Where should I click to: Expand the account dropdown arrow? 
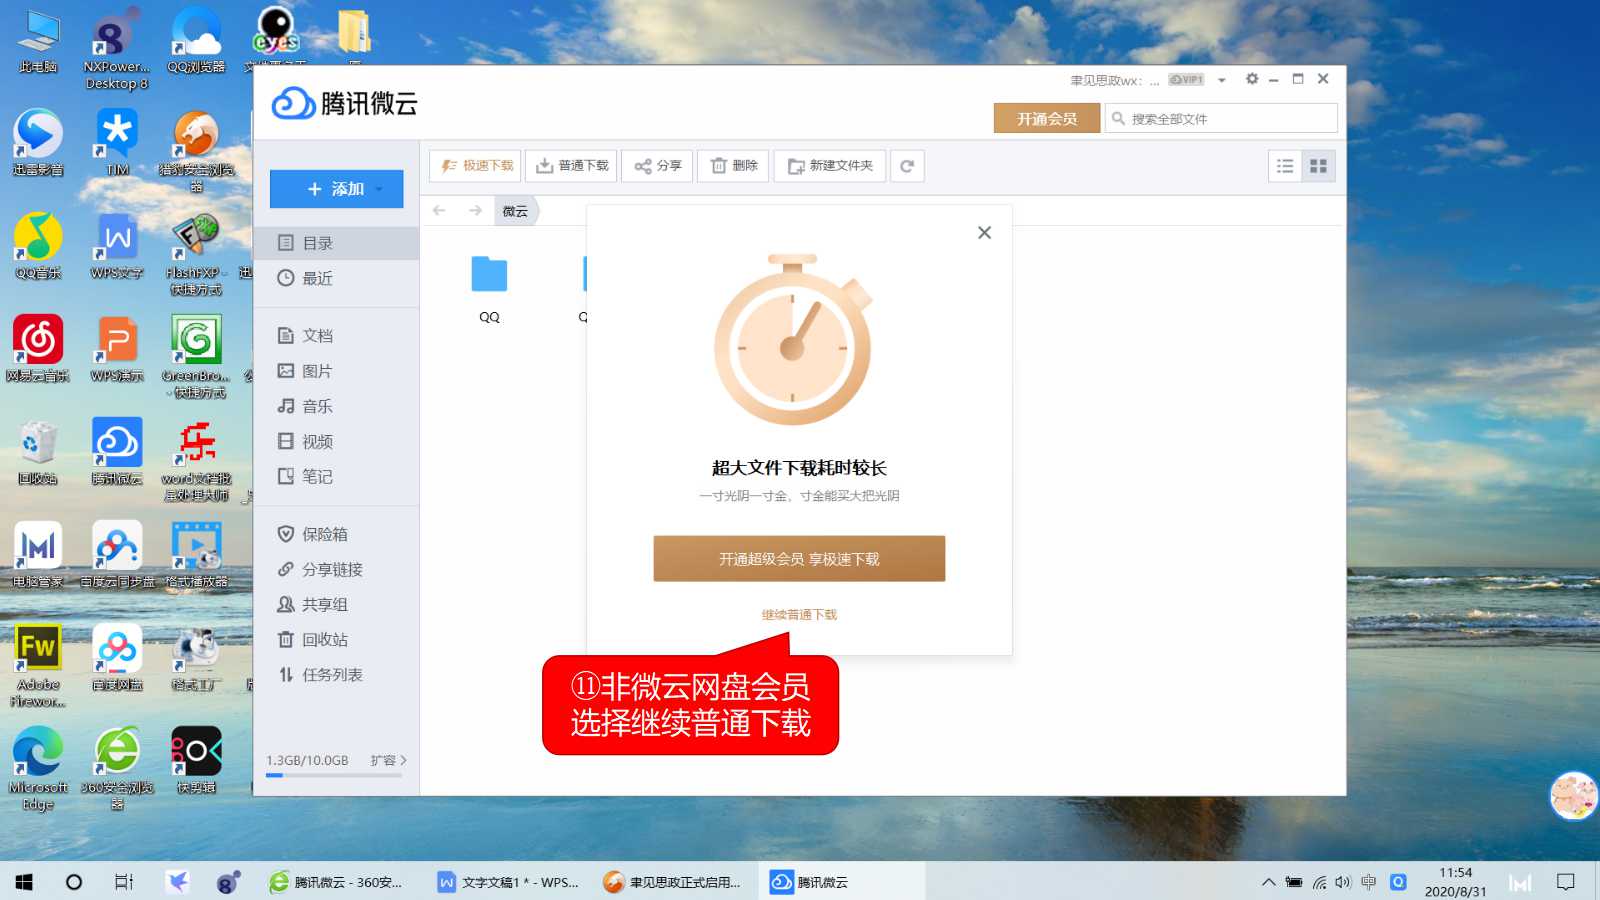1222,80
